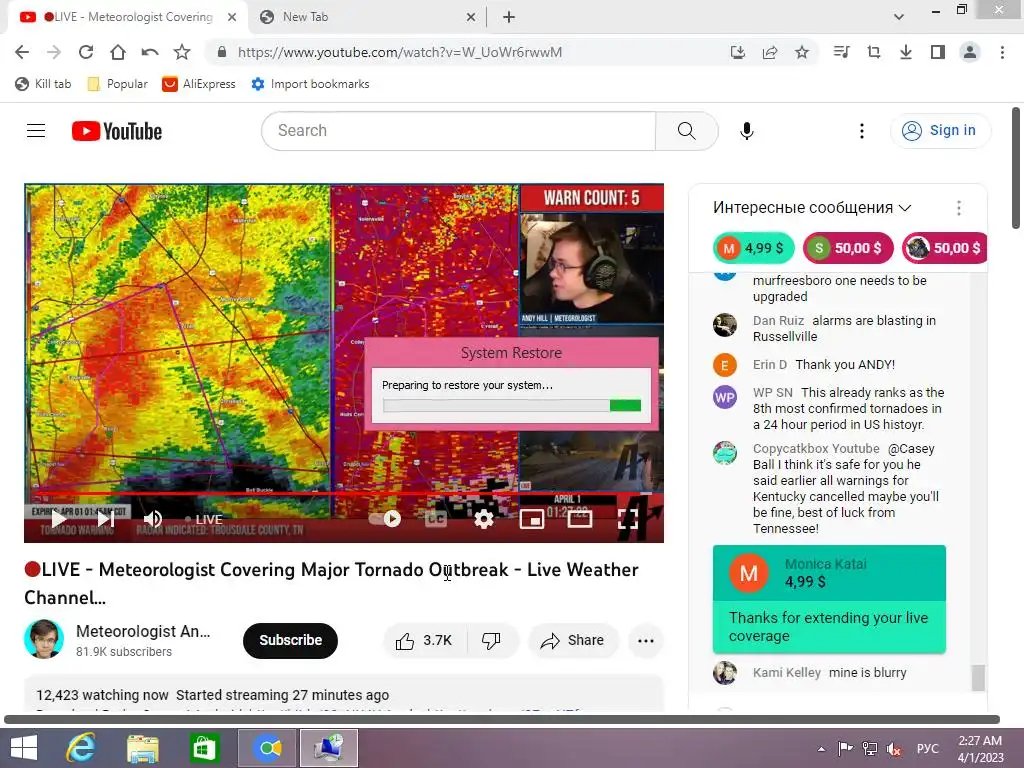Open the media playlist control icon
Screen dimensions: 1024x768
pyautogui.click(x=841, y=52)
